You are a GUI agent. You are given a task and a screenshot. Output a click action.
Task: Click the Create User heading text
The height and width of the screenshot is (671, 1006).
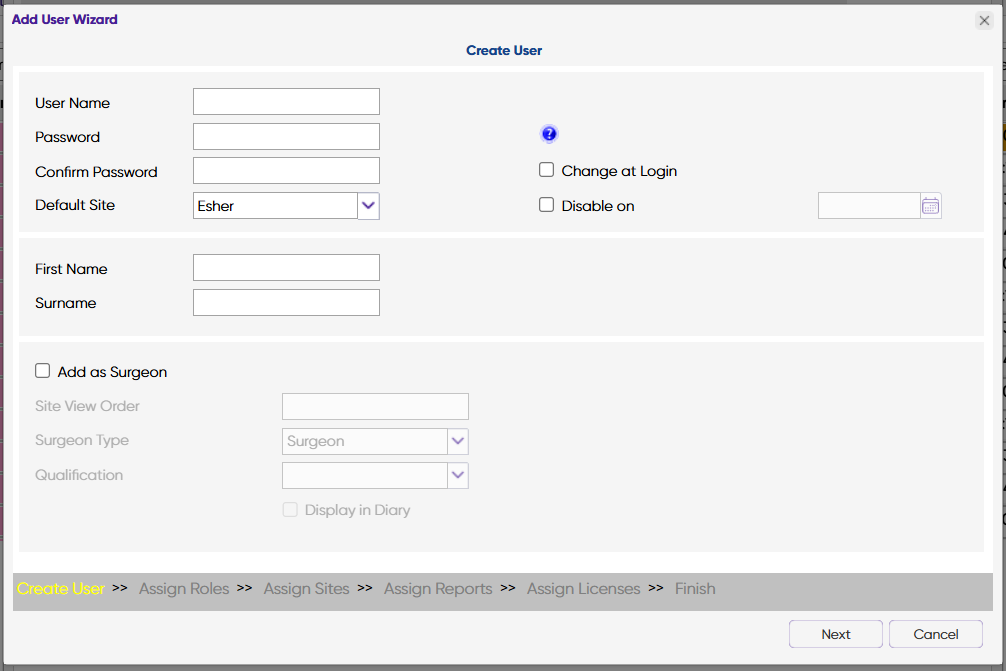tap(504, 50)
